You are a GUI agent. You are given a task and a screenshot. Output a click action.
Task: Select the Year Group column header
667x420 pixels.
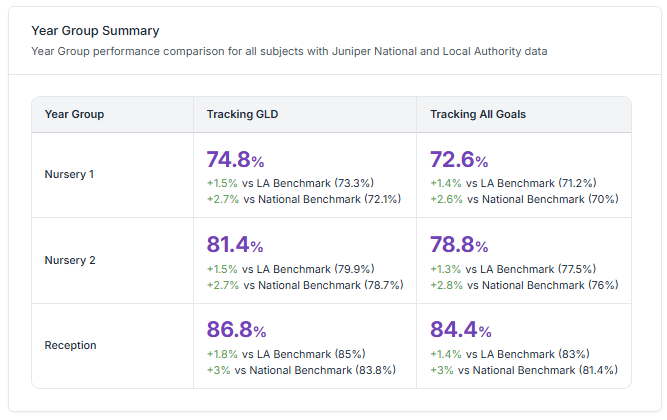[x=74, y=114]
